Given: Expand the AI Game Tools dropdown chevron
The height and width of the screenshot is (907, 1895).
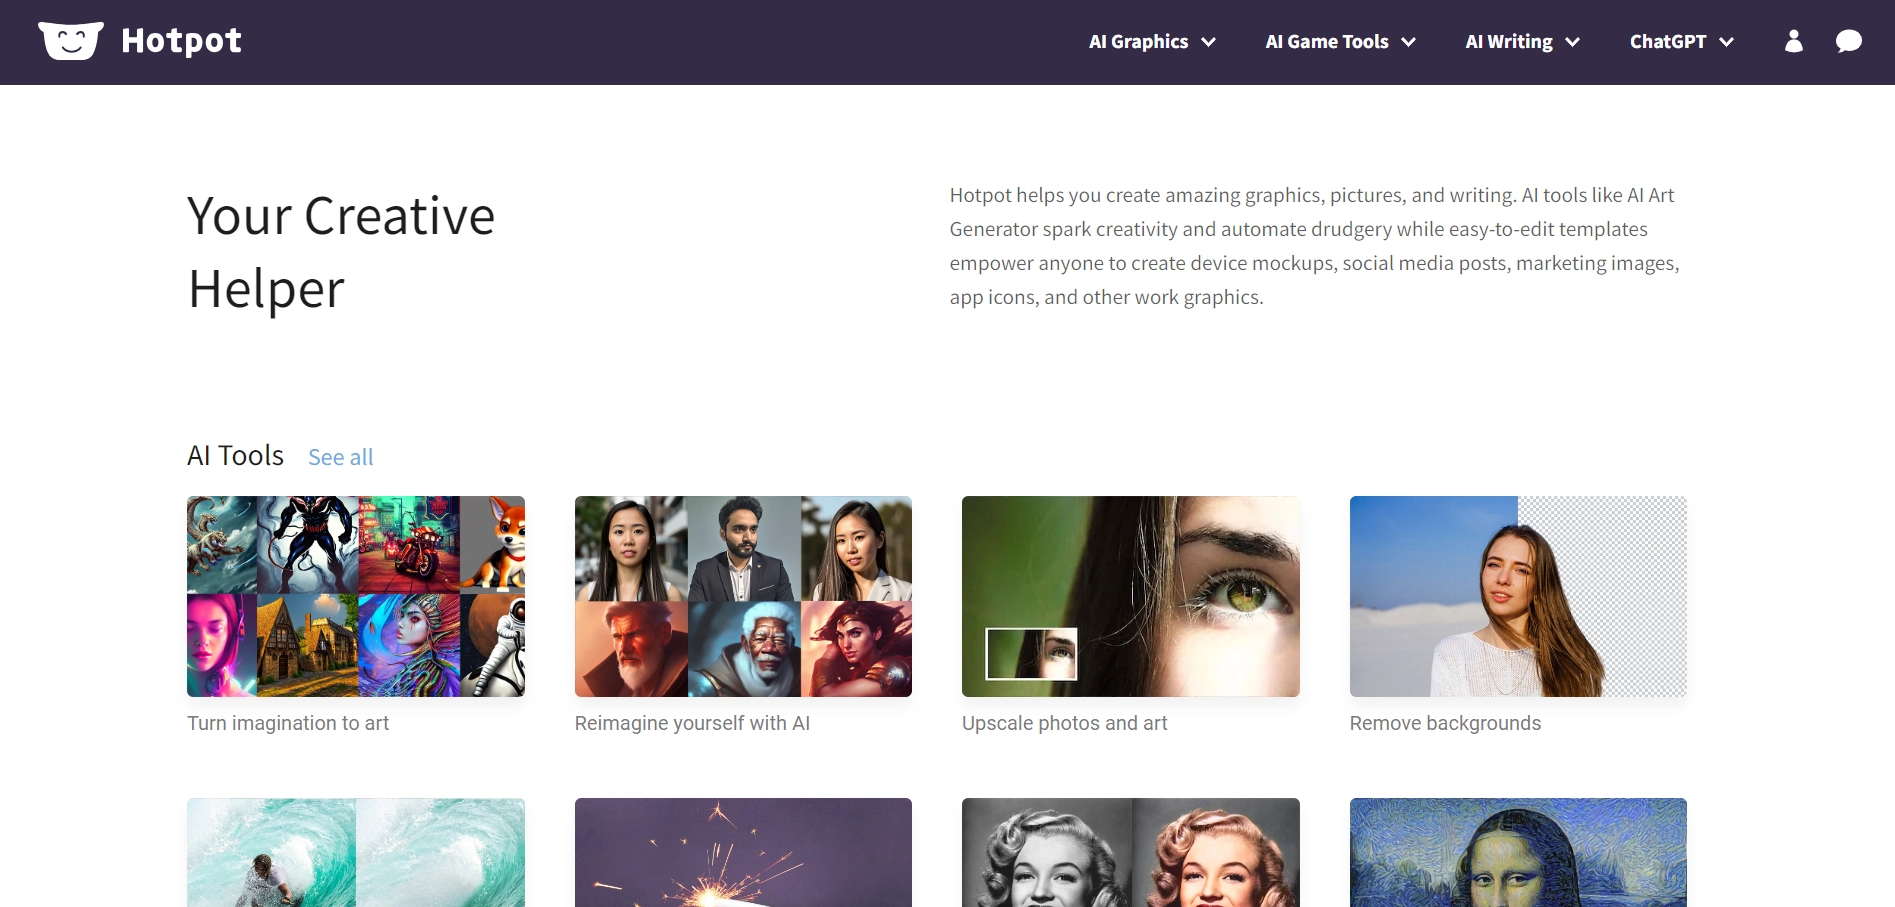Looking at the screenshot, I should [1408, 42].
